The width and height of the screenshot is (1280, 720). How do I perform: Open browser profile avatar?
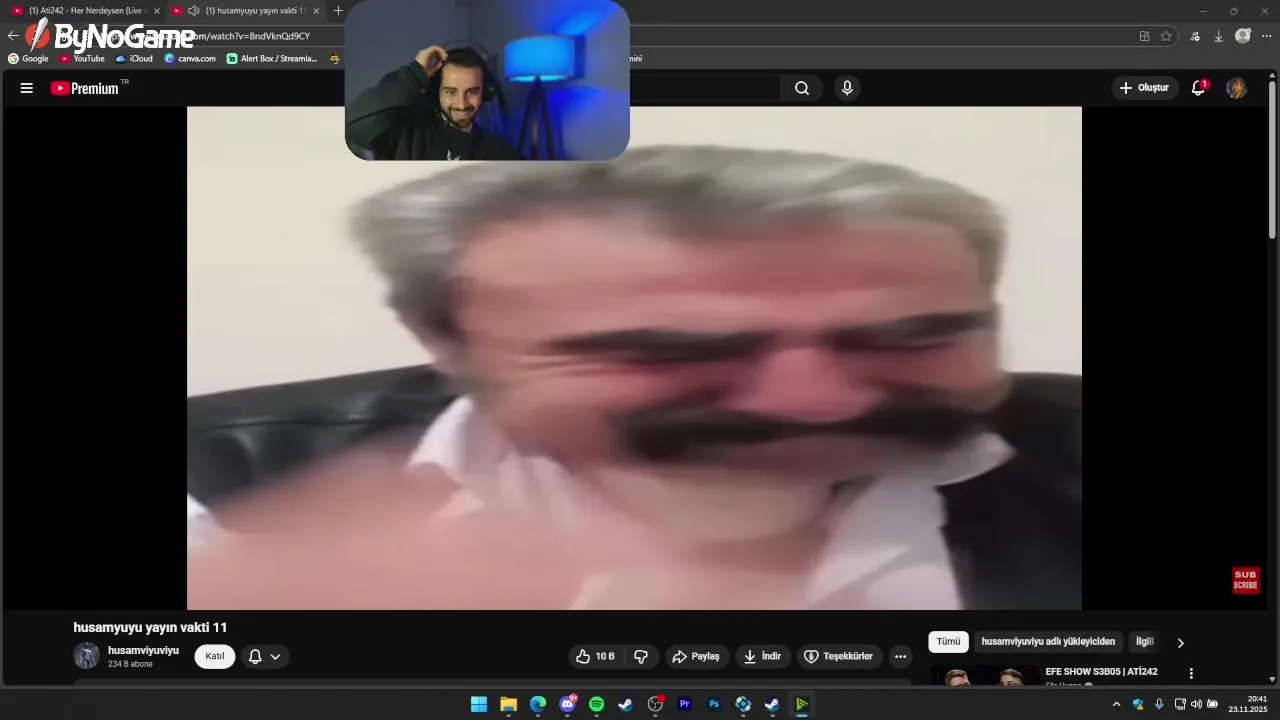1243,36
